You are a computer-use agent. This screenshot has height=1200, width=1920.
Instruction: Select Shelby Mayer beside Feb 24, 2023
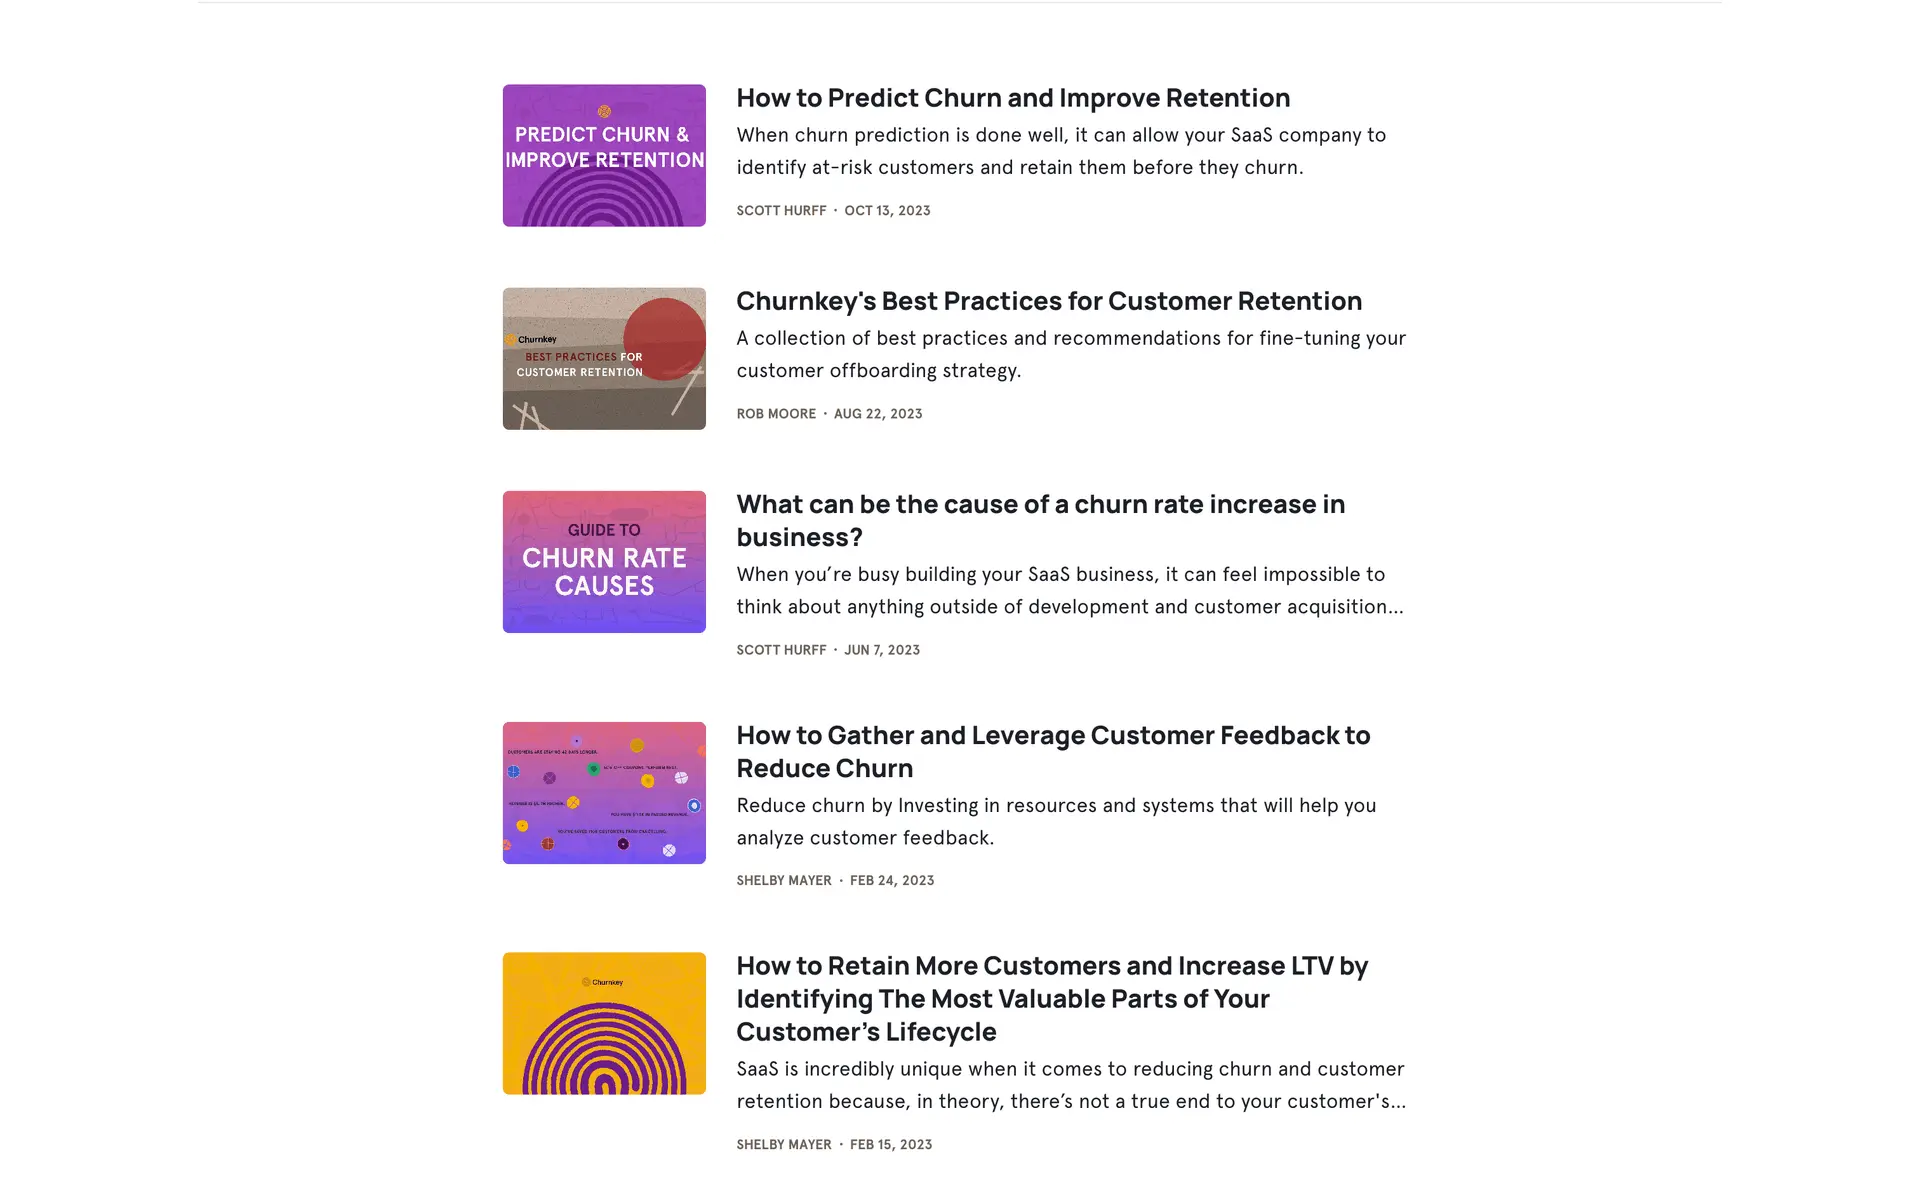pyautogui.click(x=783, y=880)
